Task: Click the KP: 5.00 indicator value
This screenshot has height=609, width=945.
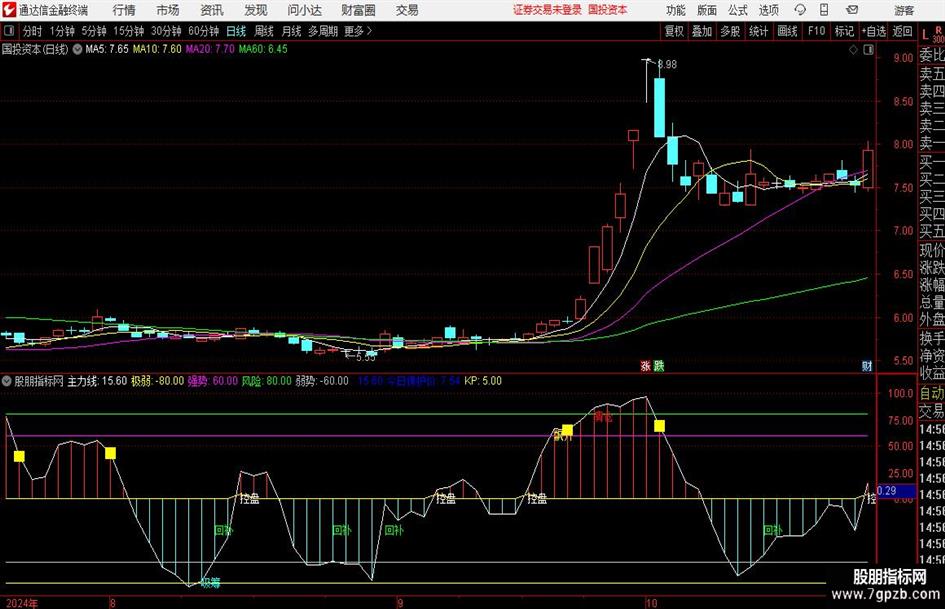Action: pos(483,381)
